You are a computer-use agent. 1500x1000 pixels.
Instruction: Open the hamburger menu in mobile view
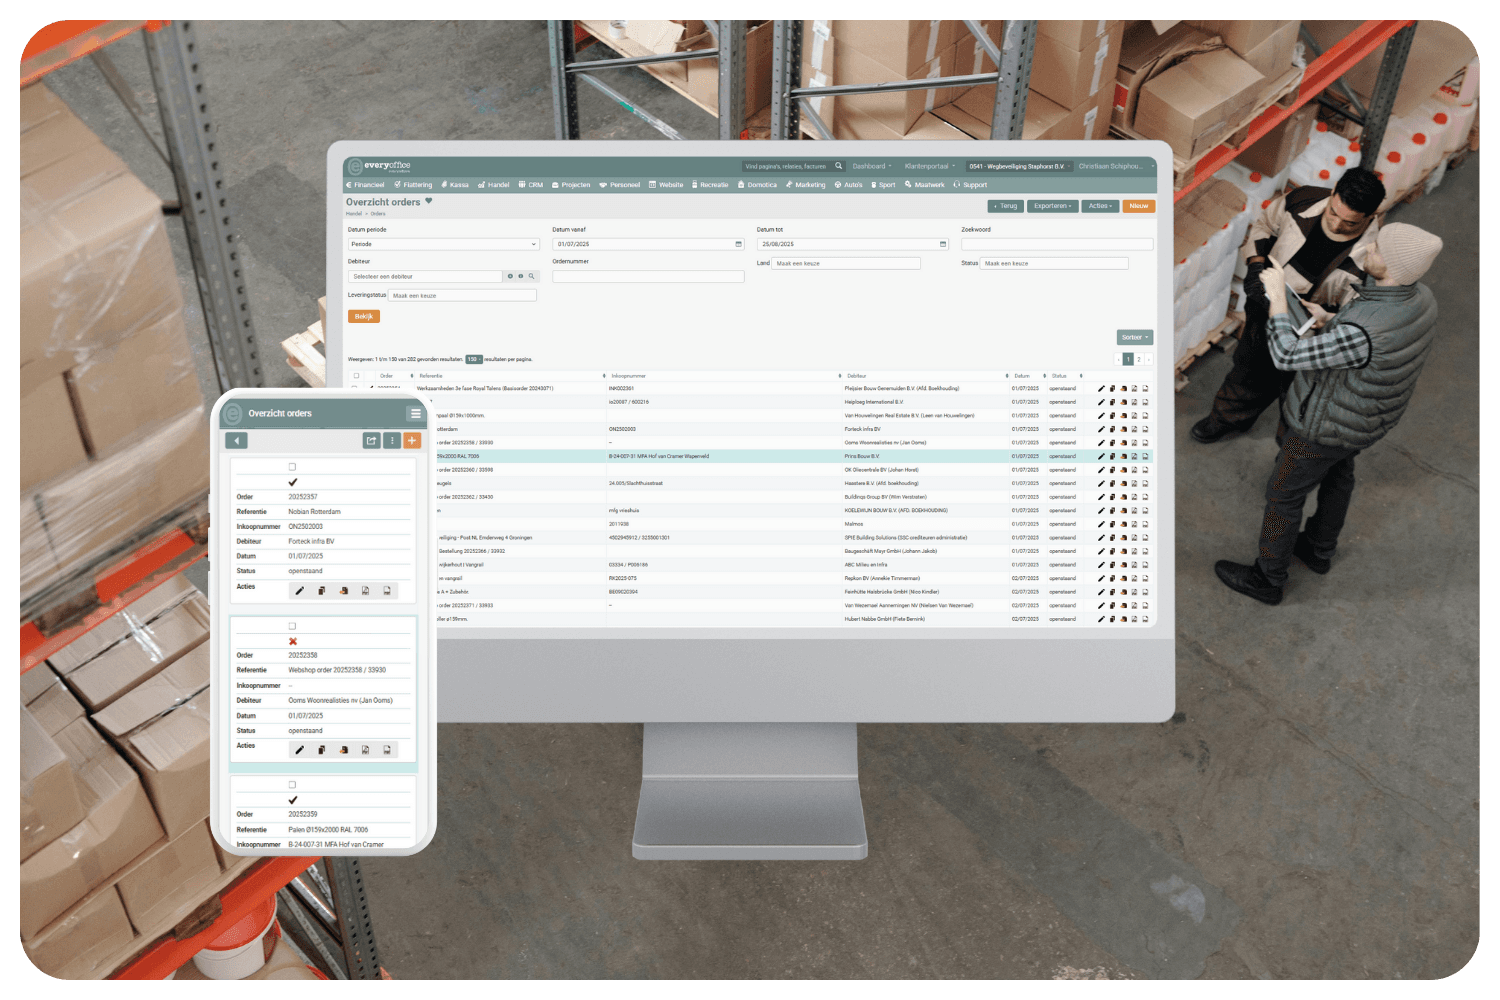pyautogui.click(x=415, y=413)
